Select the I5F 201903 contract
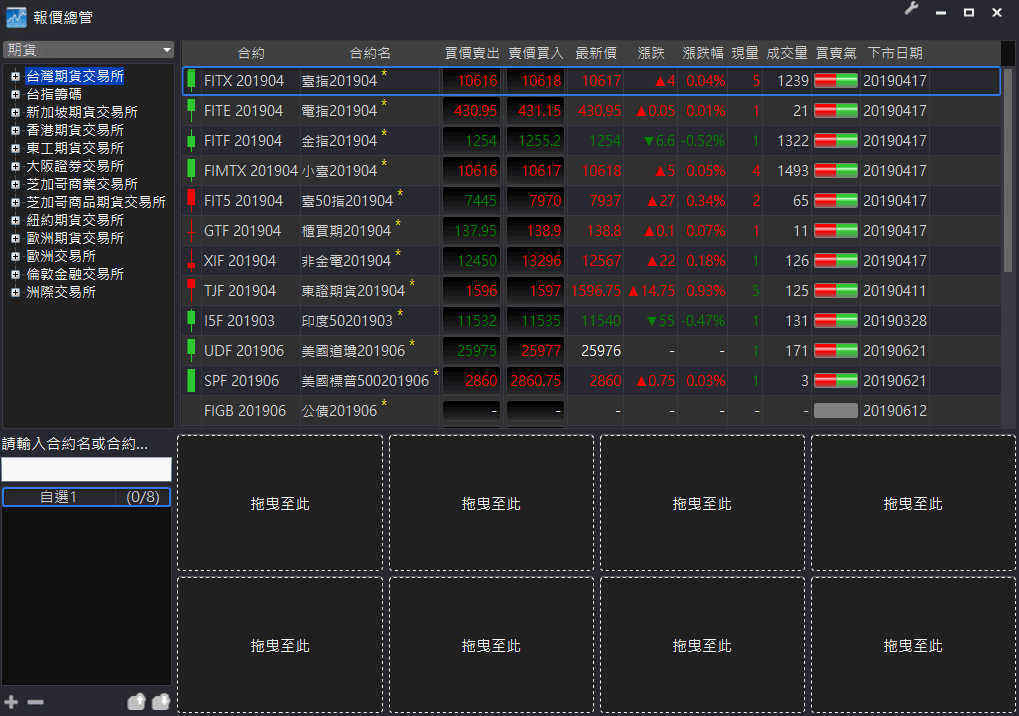The image size is (1019, 716). [x=239, y=320]
